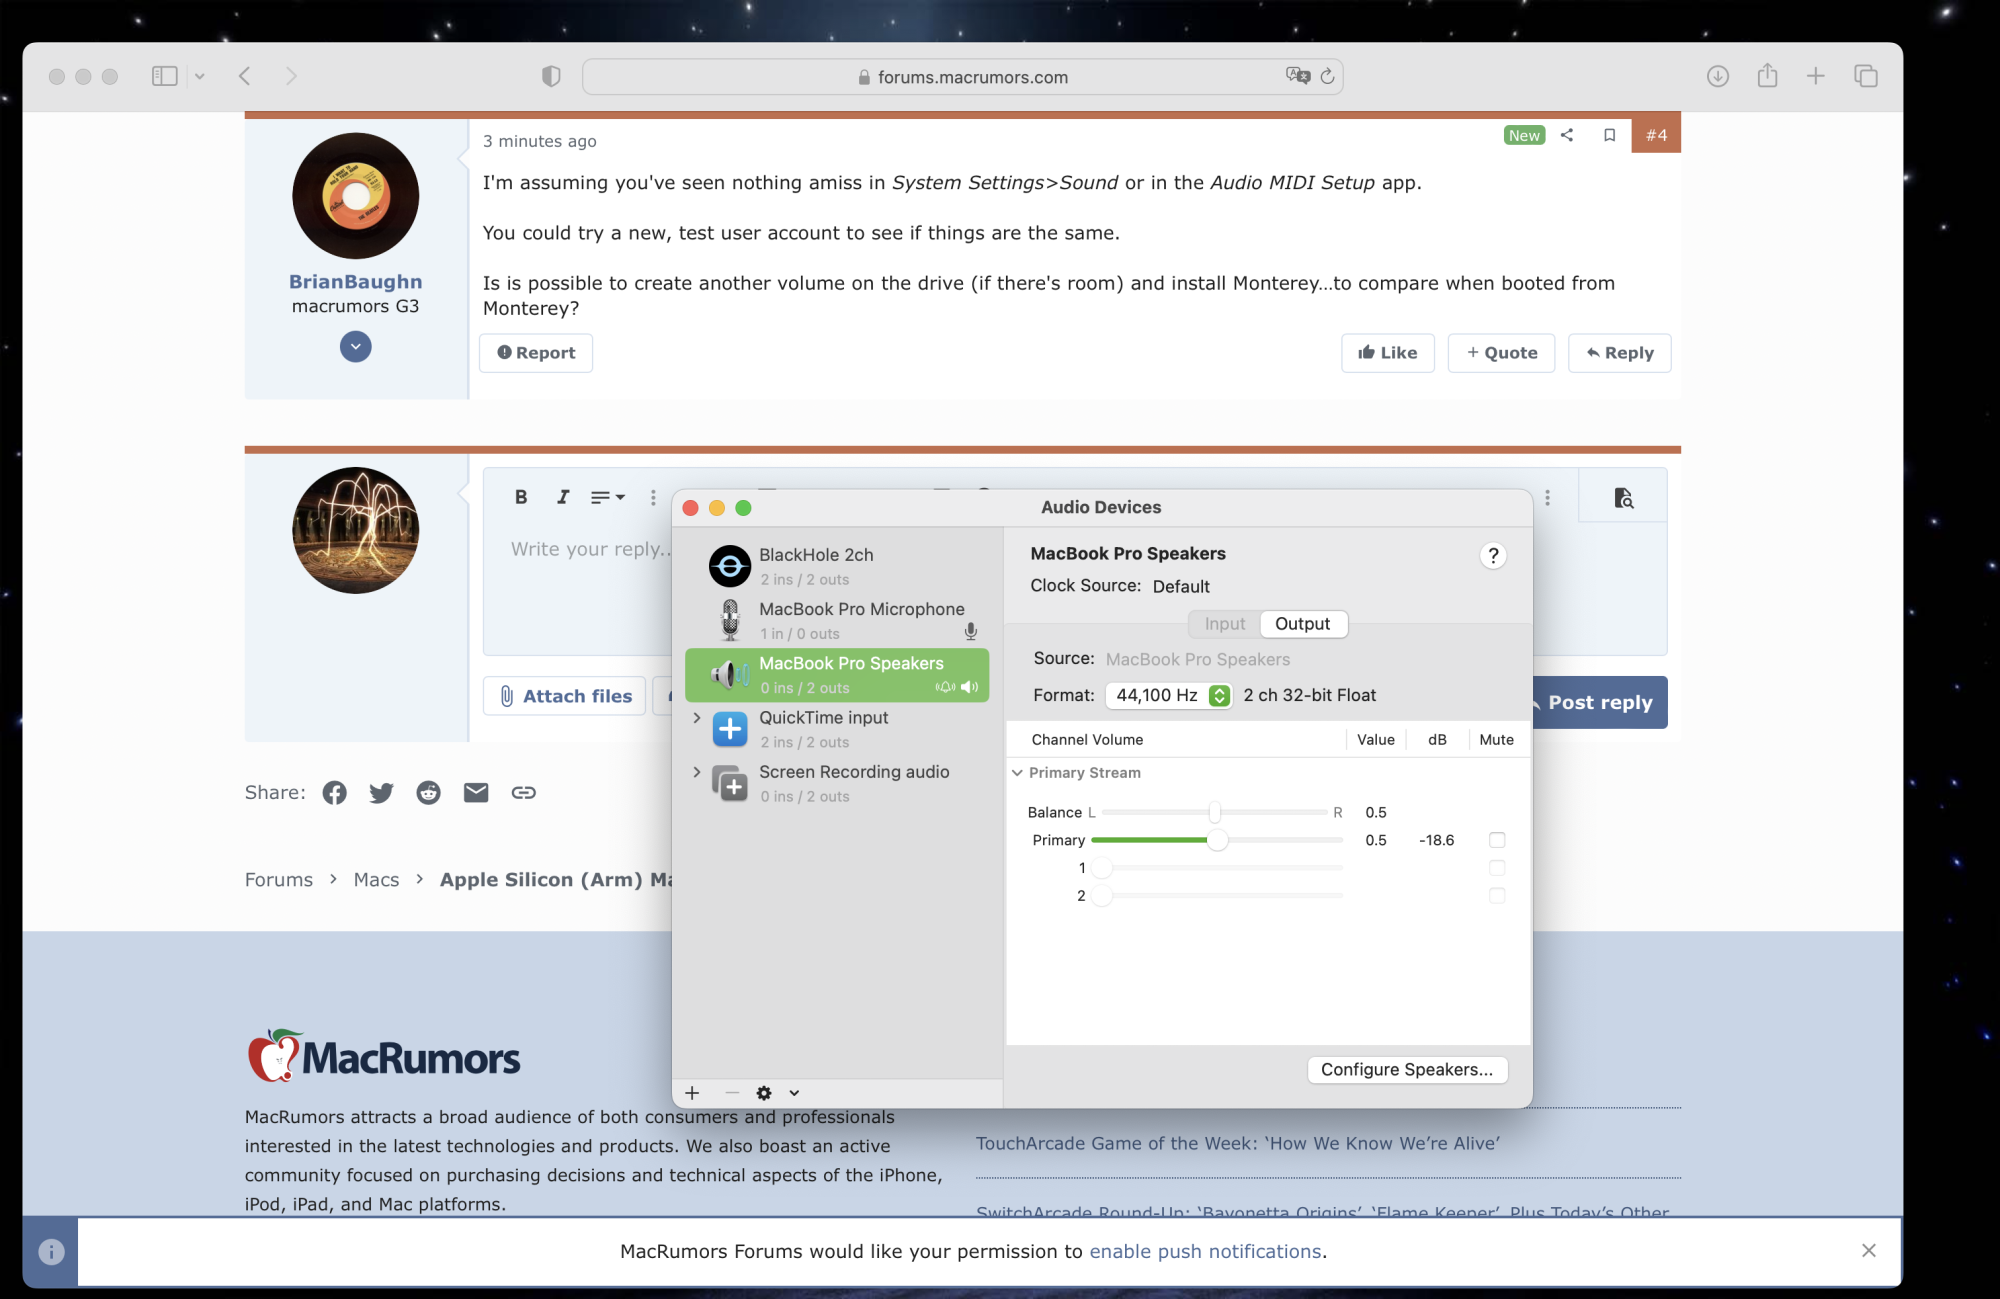Expand Screen Recording audio device
Image resolution: width=2000 pixels, height=1299 pixels.
pos(697,772)
